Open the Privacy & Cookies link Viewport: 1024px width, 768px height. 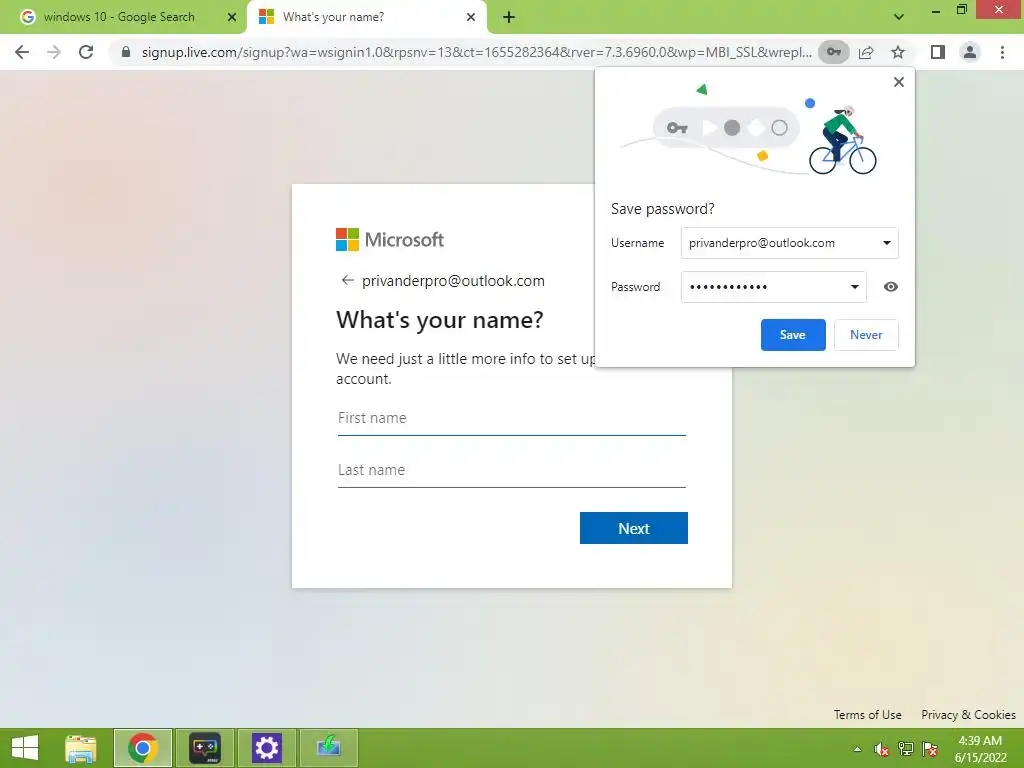coord(968,714)
